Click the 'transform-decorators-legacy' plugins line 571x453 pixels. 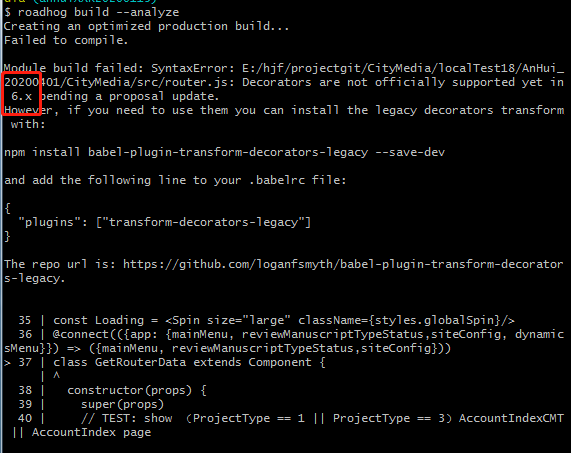pos(165,222)
